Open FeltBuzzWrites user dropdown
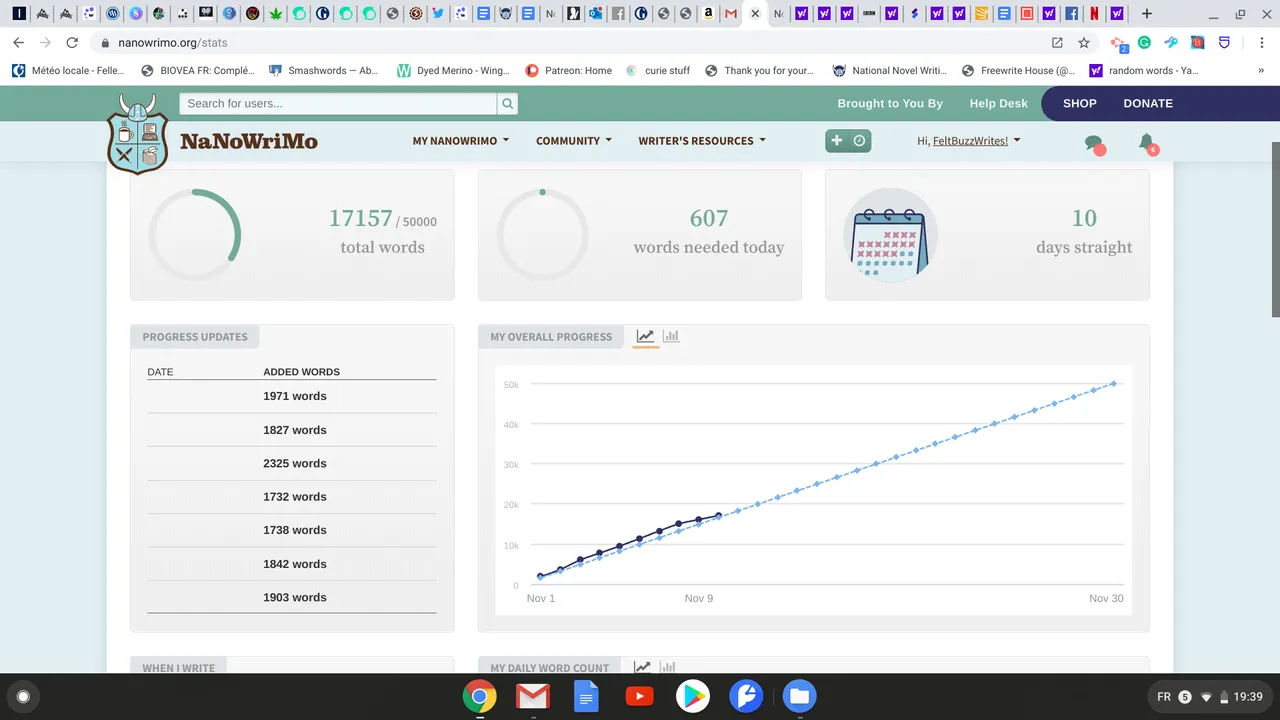The width and height of the screenshot is (1280, 720). pos(969,141)
